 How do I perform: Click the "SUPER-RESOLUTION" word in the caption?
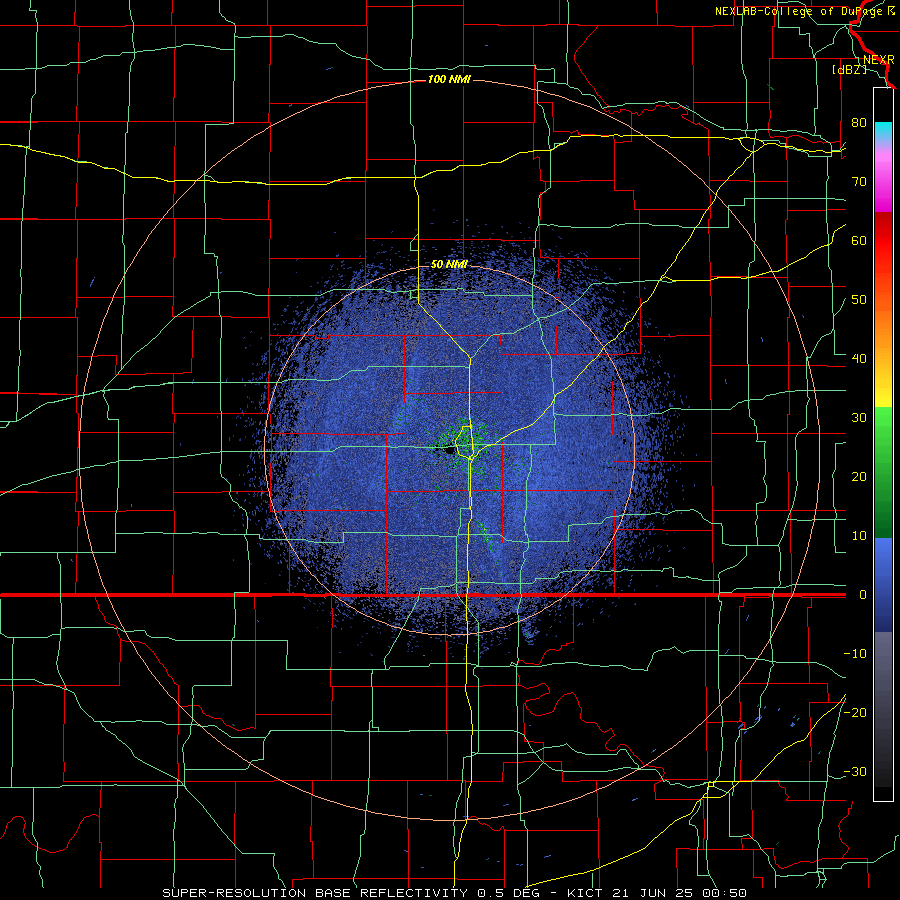tap(234, 893)
